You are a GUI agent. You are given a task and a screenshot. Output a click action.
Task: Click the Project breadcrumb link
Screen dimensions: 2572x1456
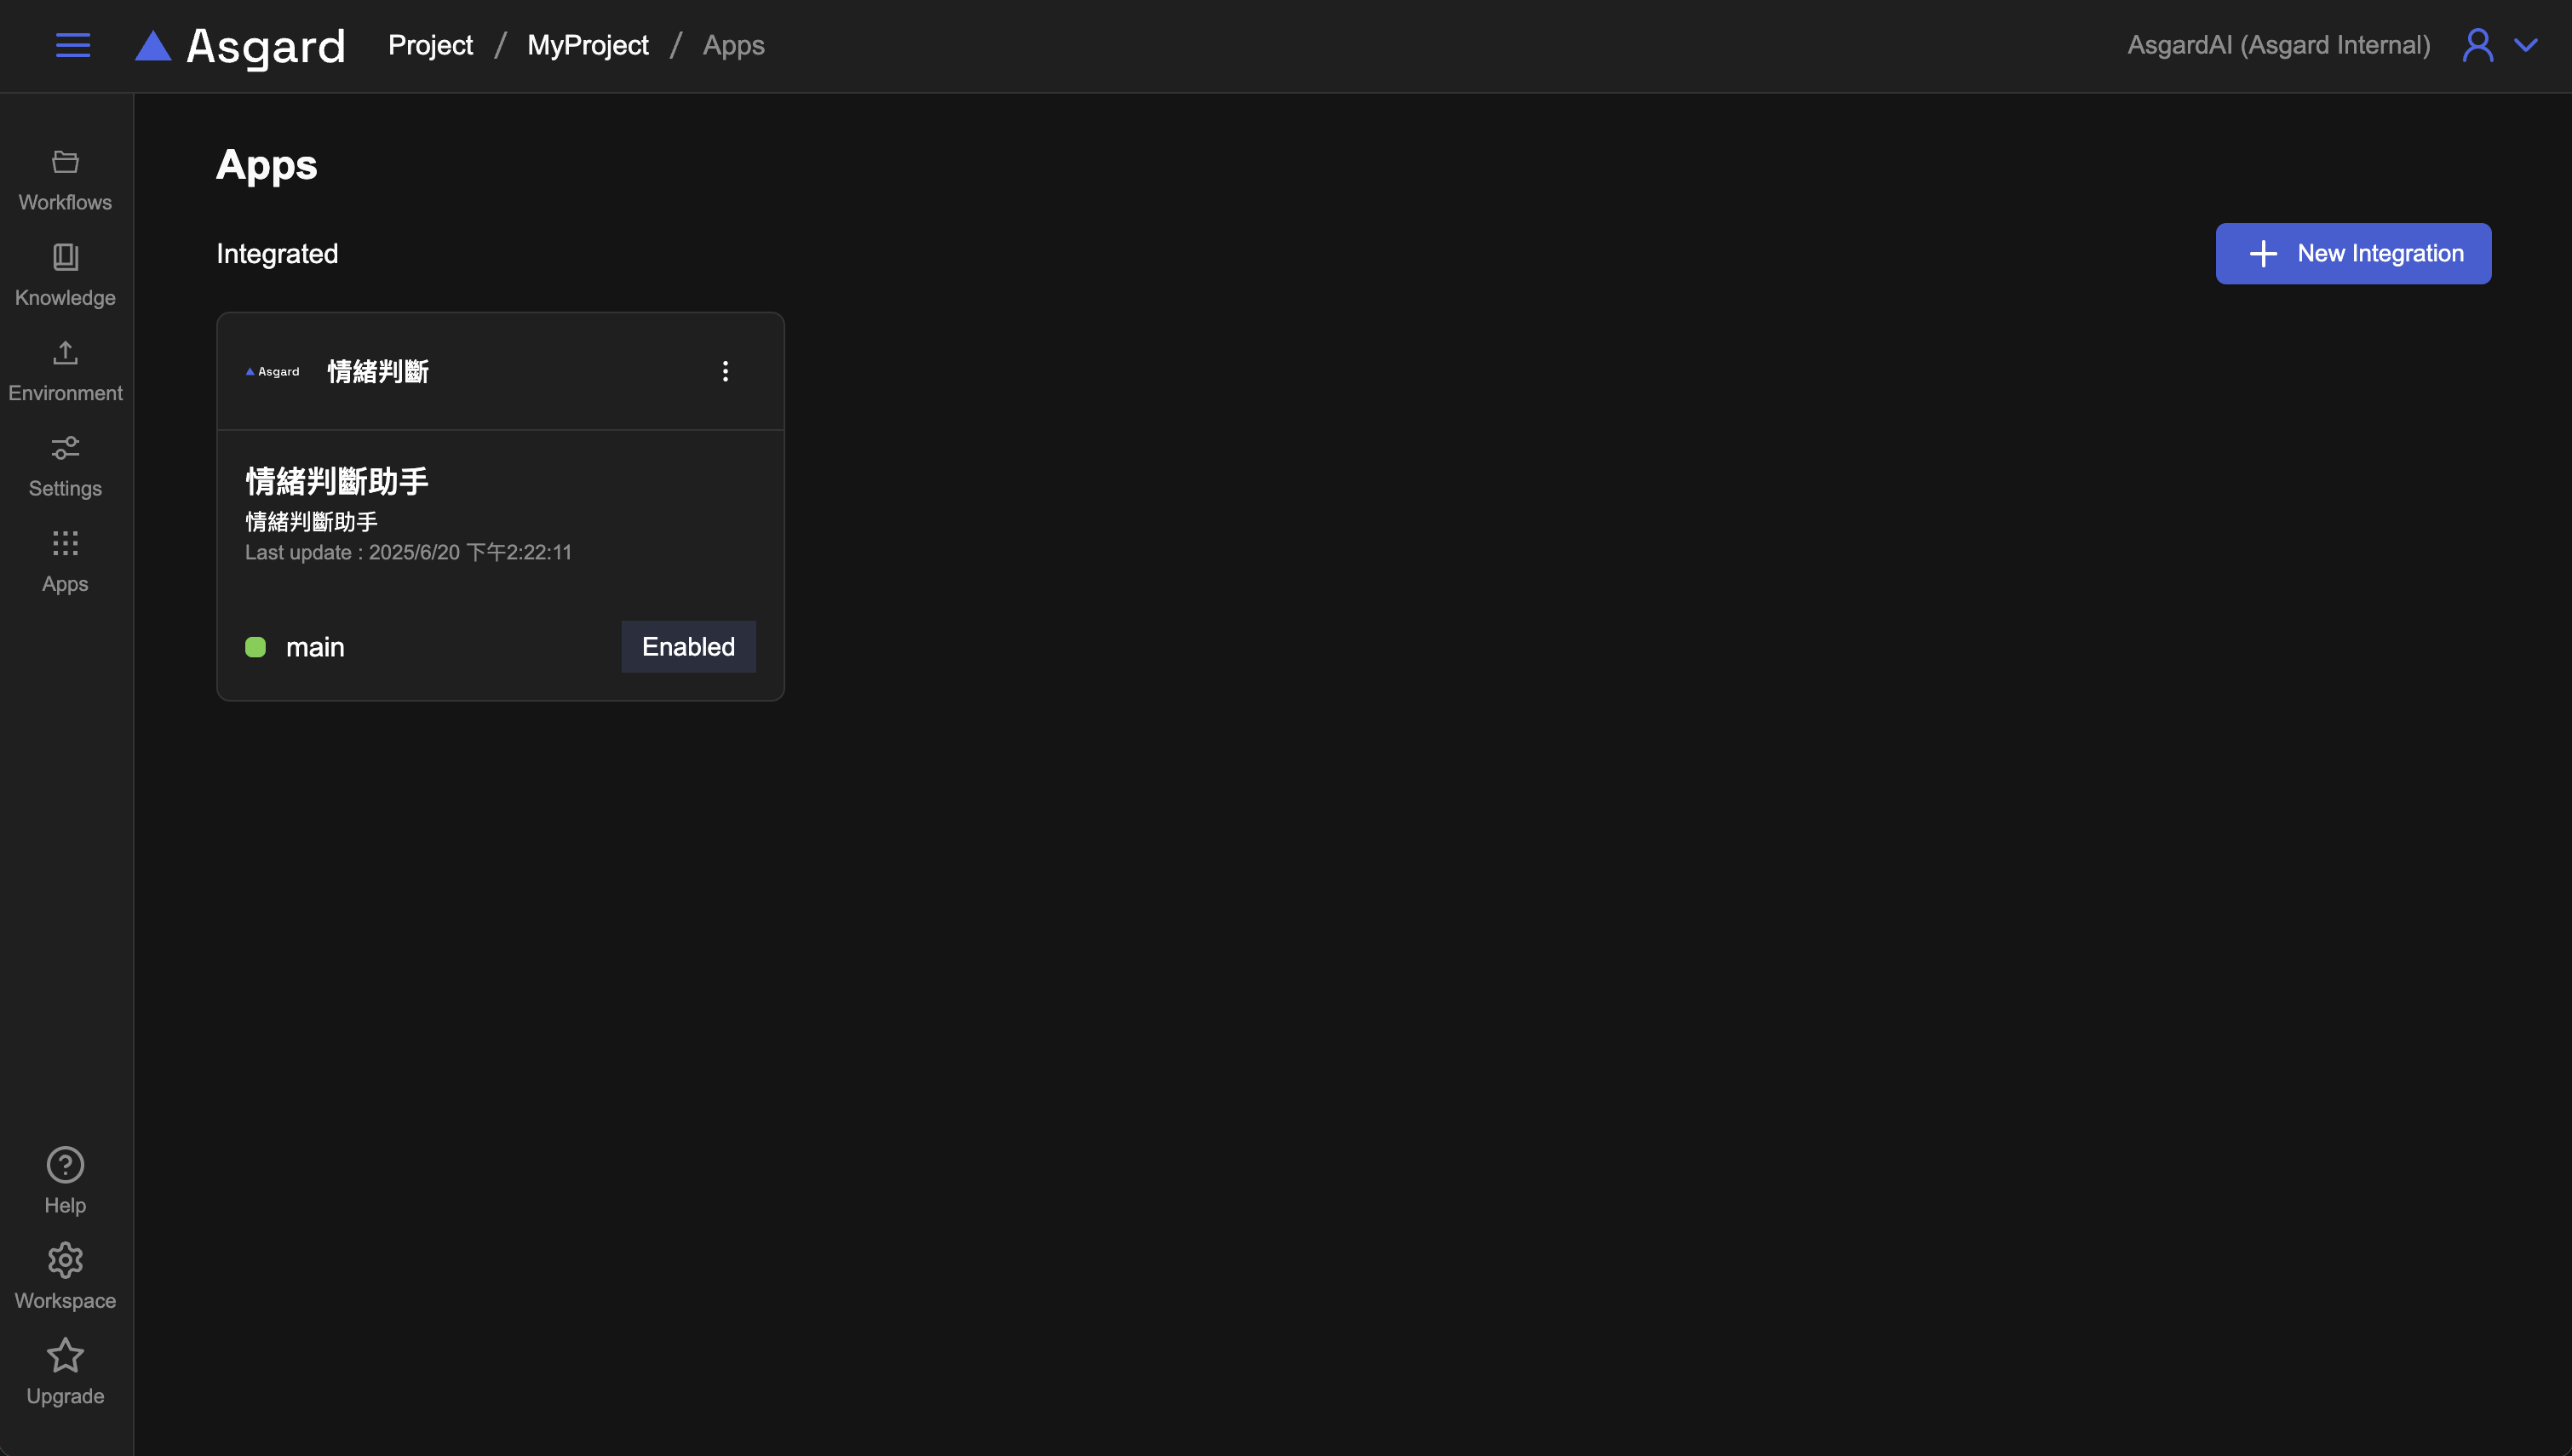[430, 45]
